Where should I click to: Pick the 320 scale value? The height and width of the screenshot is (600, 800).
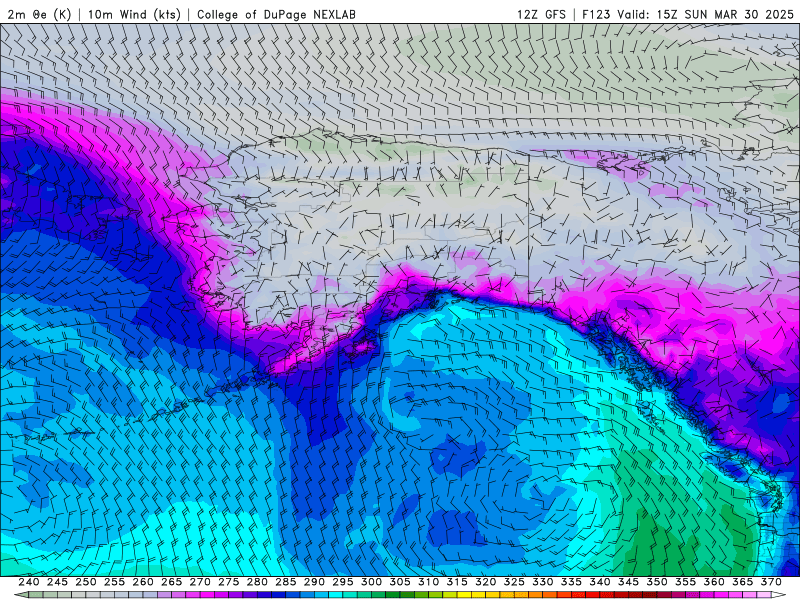(486, 582)
